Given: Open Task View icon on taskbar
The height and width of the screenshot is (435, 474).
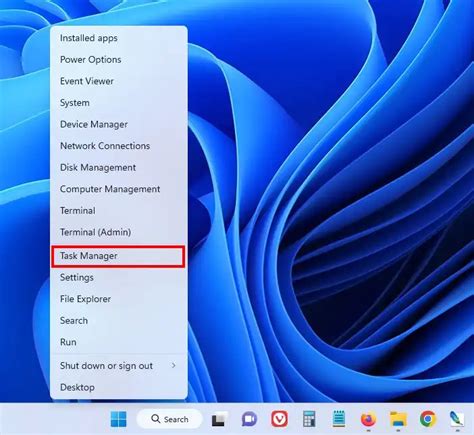Looking at the screenshot, I should coord(219,419).
